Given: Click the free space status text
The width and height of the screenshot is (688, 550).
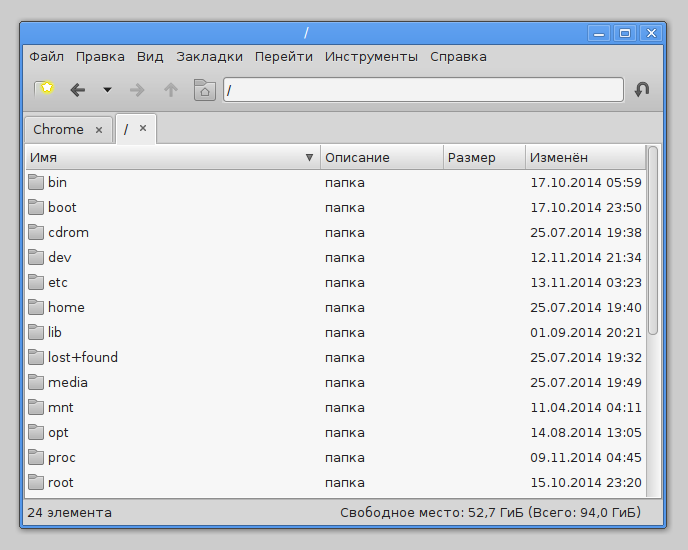Looking at the screenshot, I should (x=491, y=512).
